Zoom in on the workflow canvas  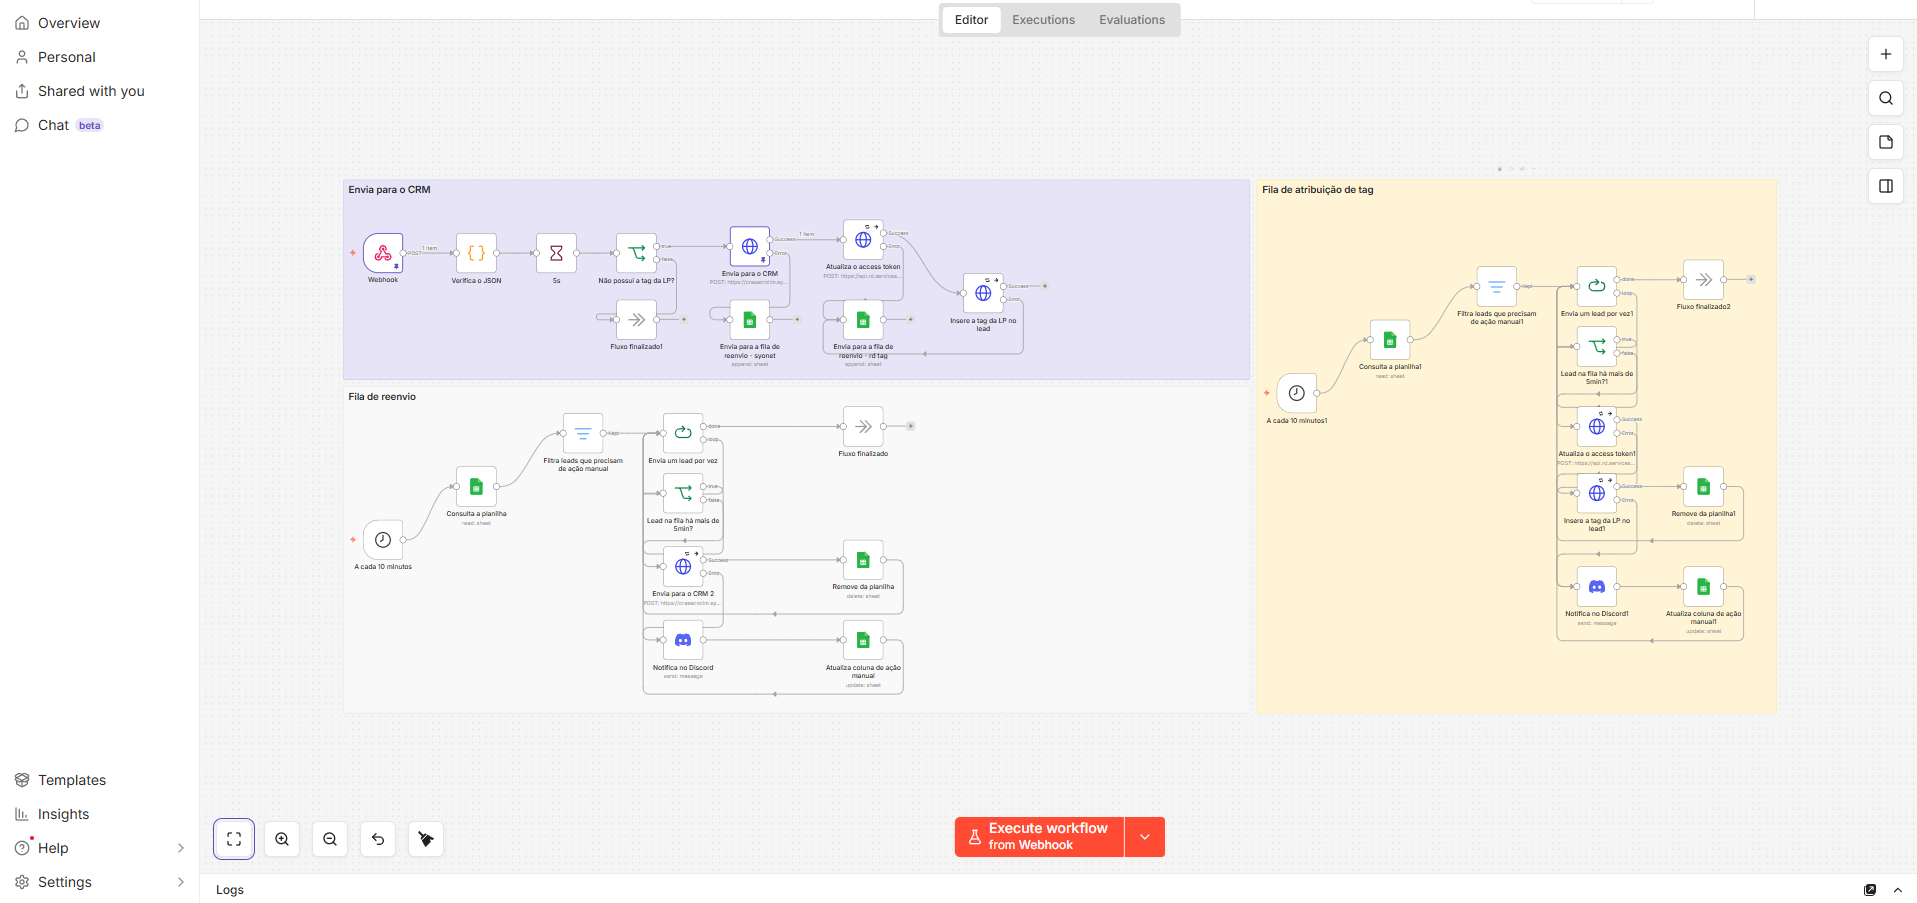[282, 839]
